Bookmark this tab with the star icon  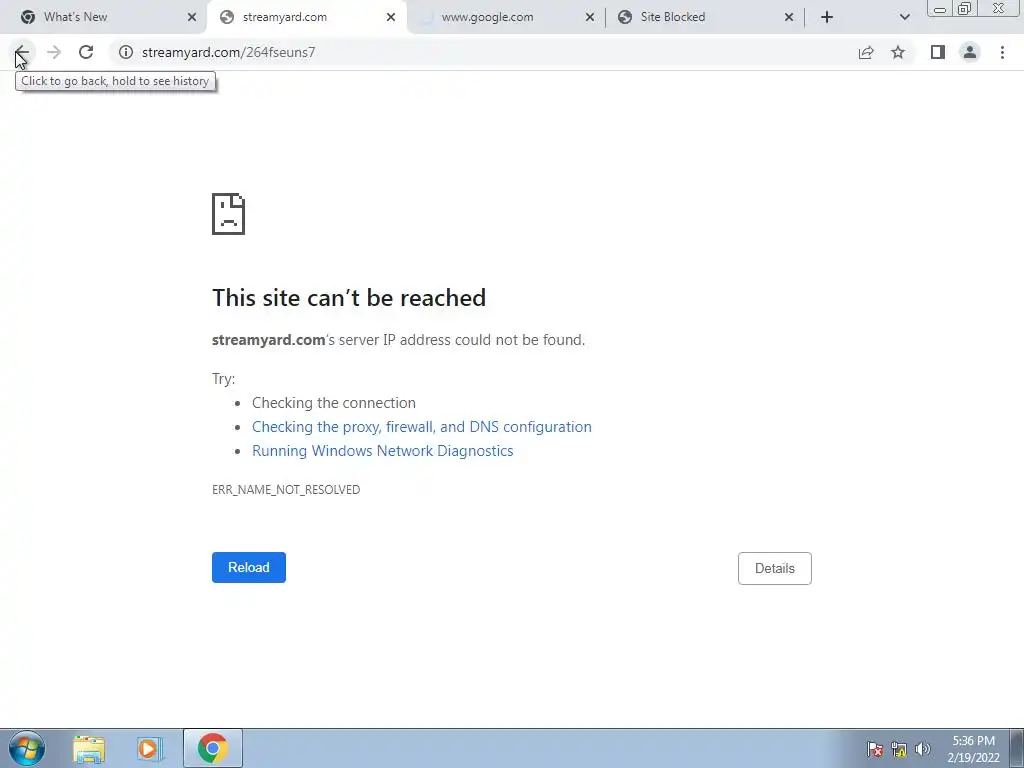(x=898, y=52)
